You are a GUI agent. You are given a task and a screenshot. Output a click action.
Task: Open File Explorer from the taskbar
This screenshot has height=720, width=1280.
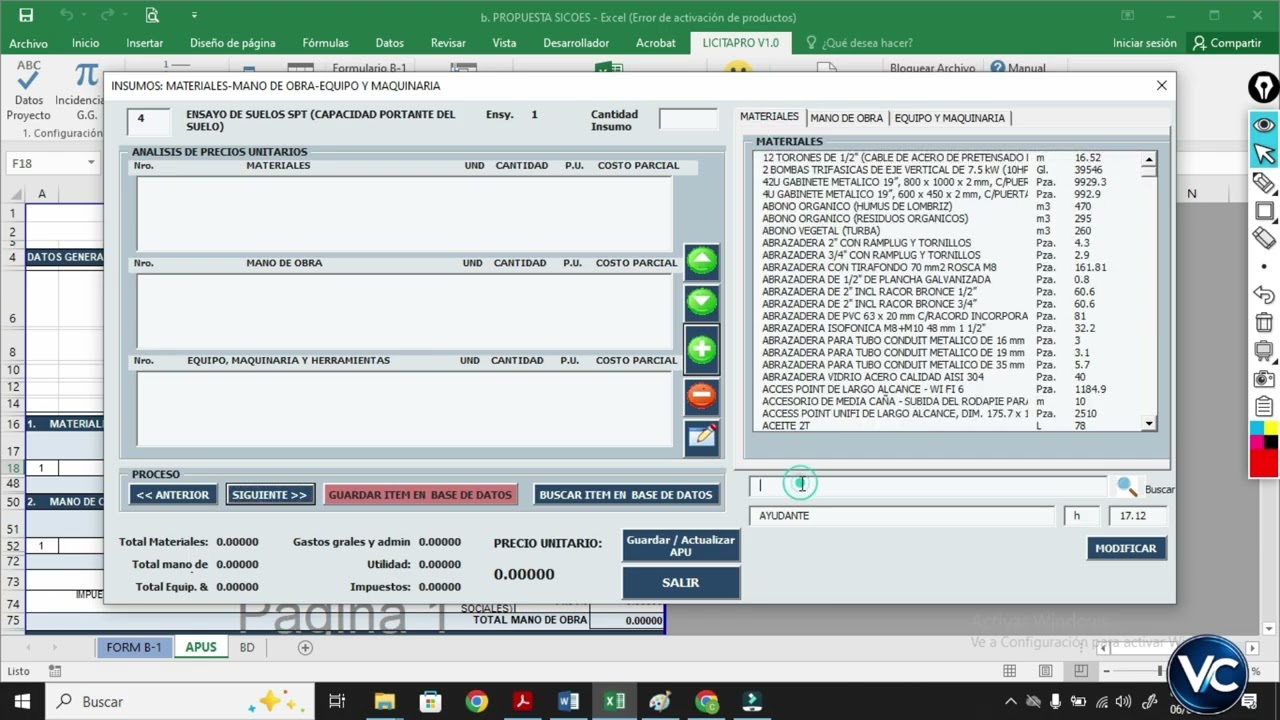[385, 701]
